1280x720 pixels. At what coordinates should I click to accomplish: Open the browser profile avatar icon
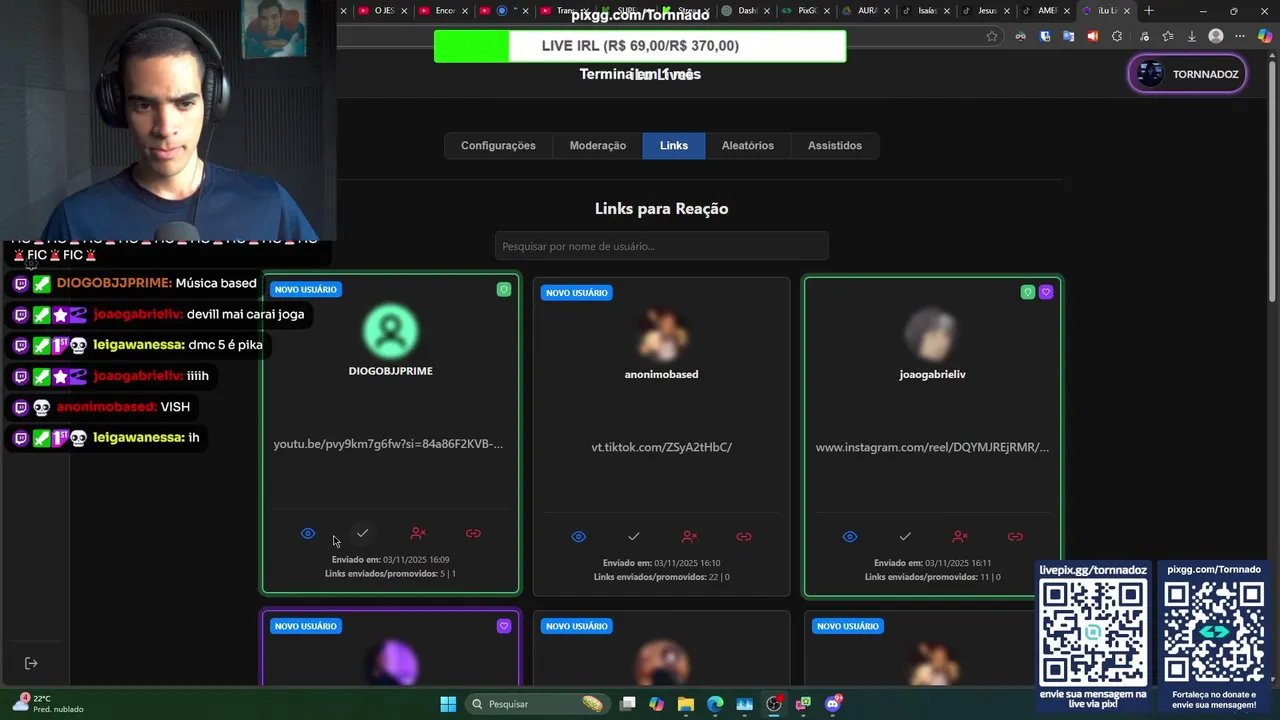pos(1216,36)
